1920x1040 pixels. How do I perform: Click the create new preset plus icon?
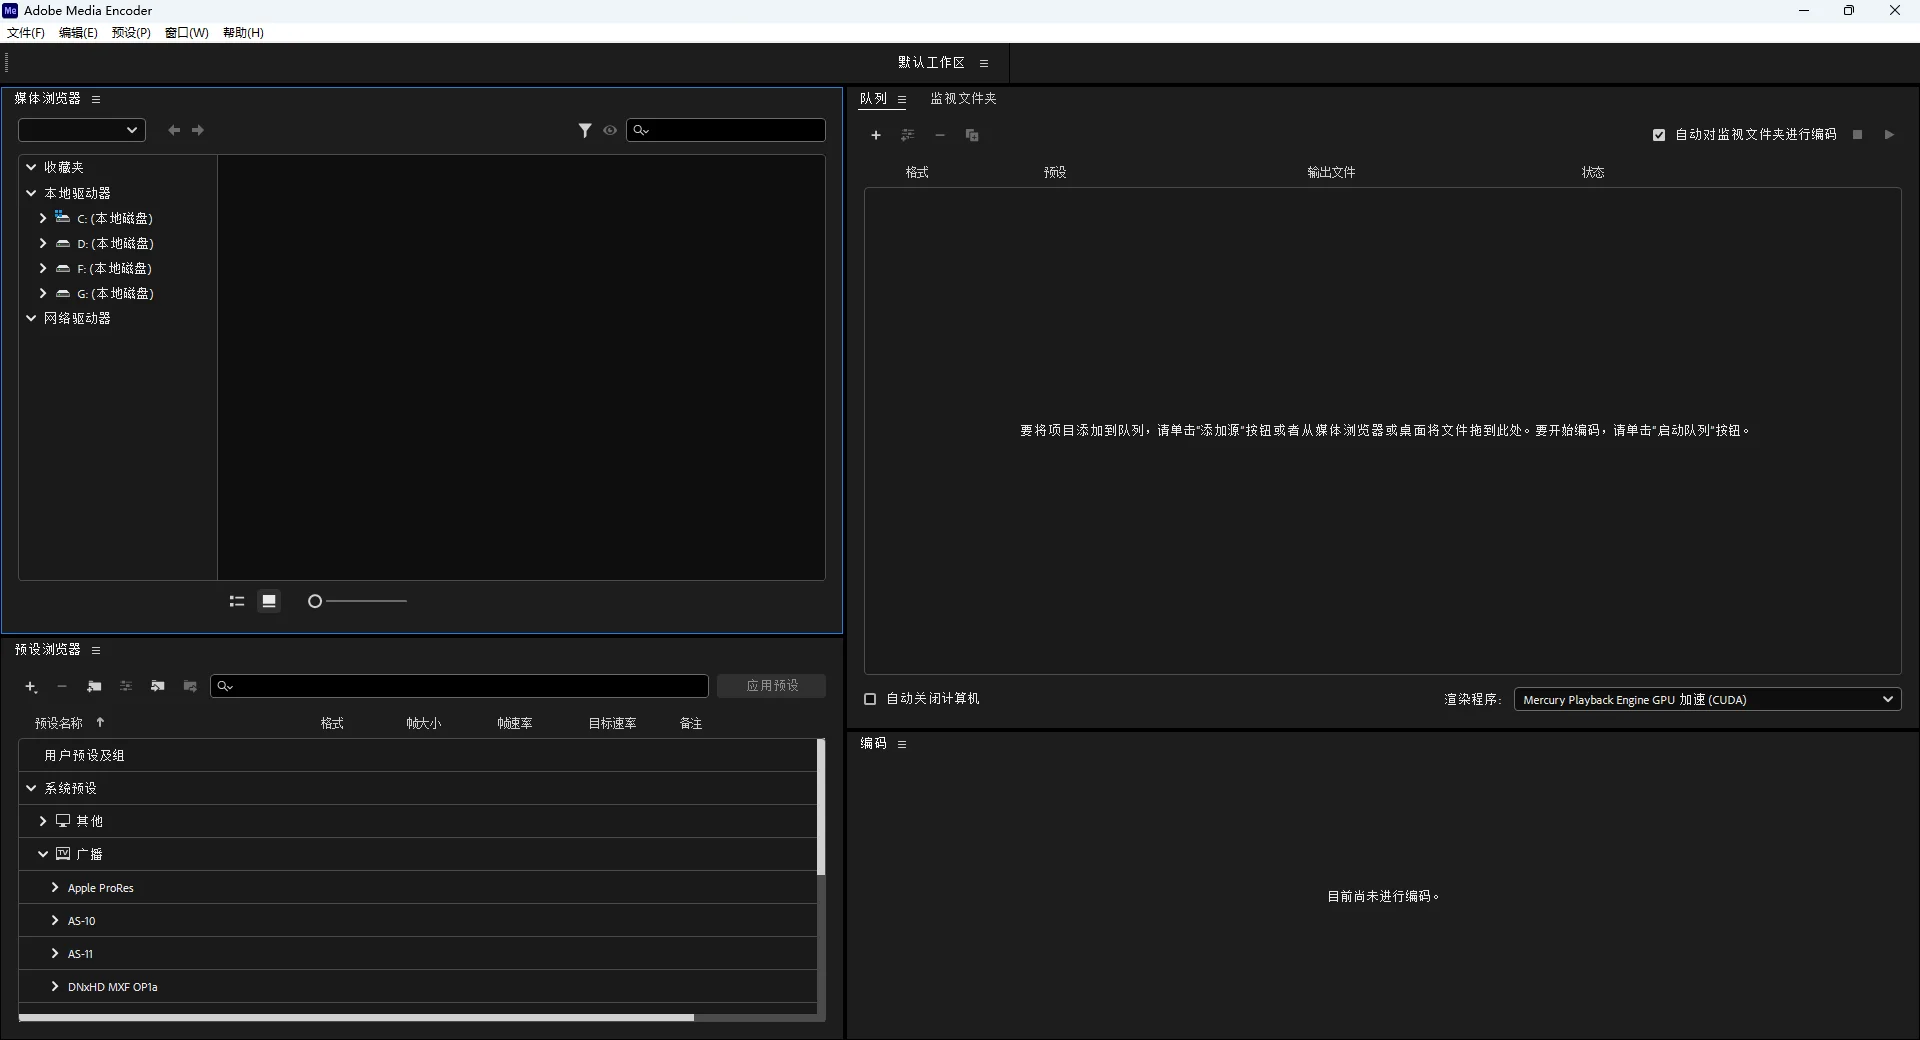(x=31, y=687)
